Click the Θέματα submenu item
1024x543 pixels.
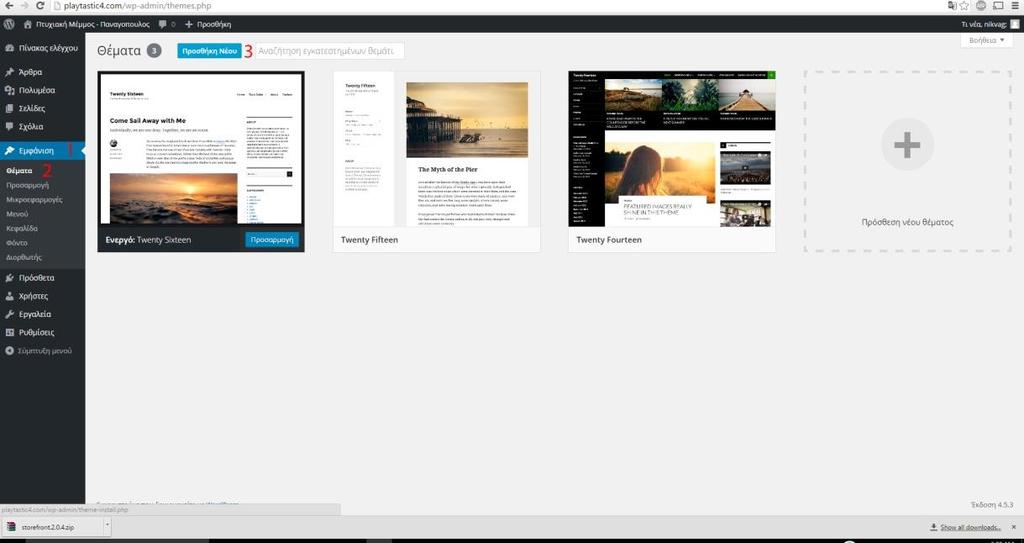(19, 171)
